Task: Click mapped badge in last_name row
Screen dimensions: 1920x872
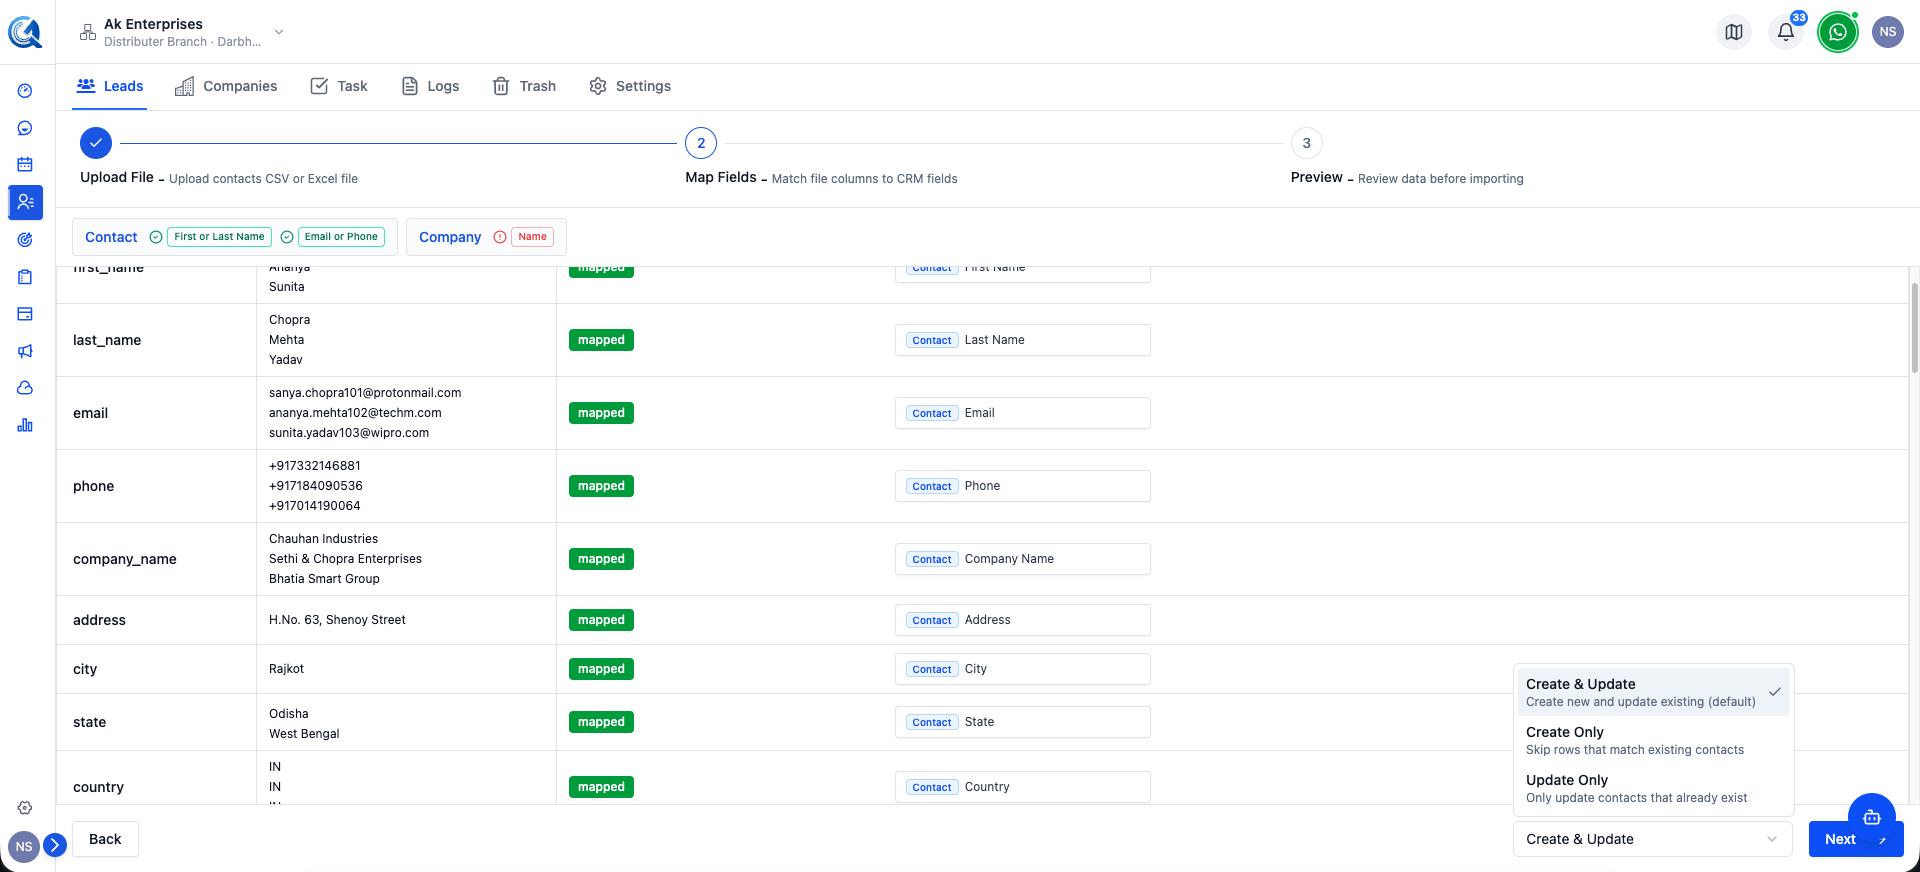Action: pos(601,340)
